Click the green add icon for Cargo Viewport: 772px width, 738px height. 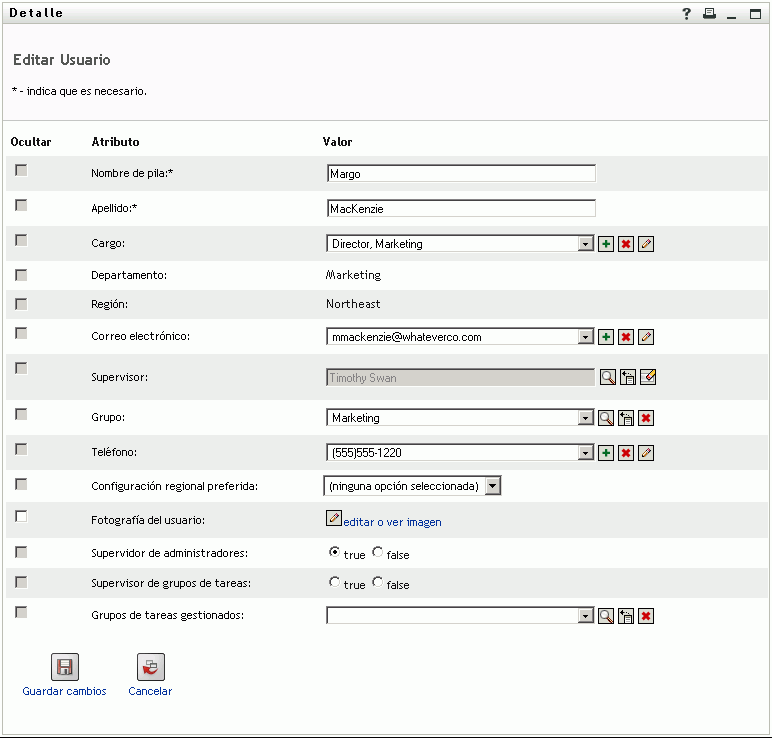tap(606, 244)
